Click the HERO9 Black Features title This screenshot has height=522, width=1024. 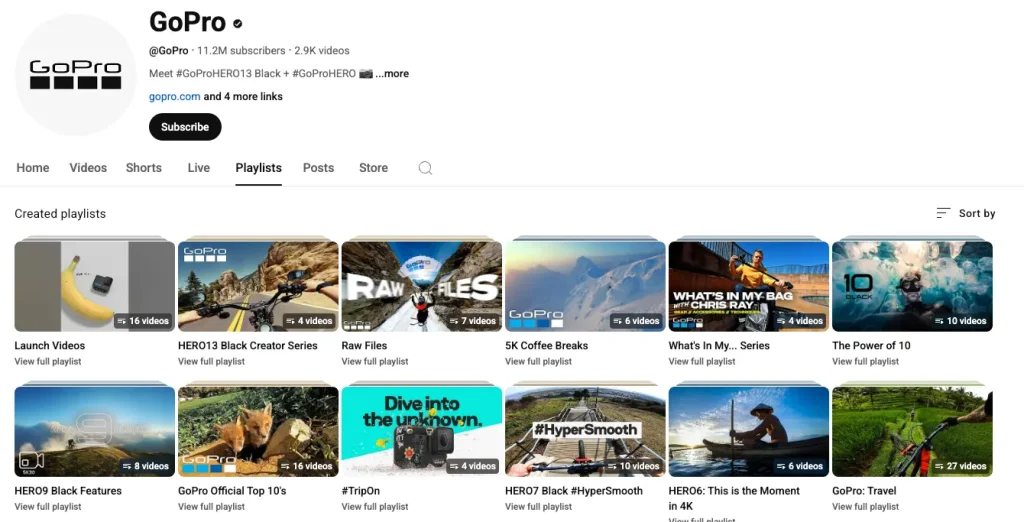point(68,491)
